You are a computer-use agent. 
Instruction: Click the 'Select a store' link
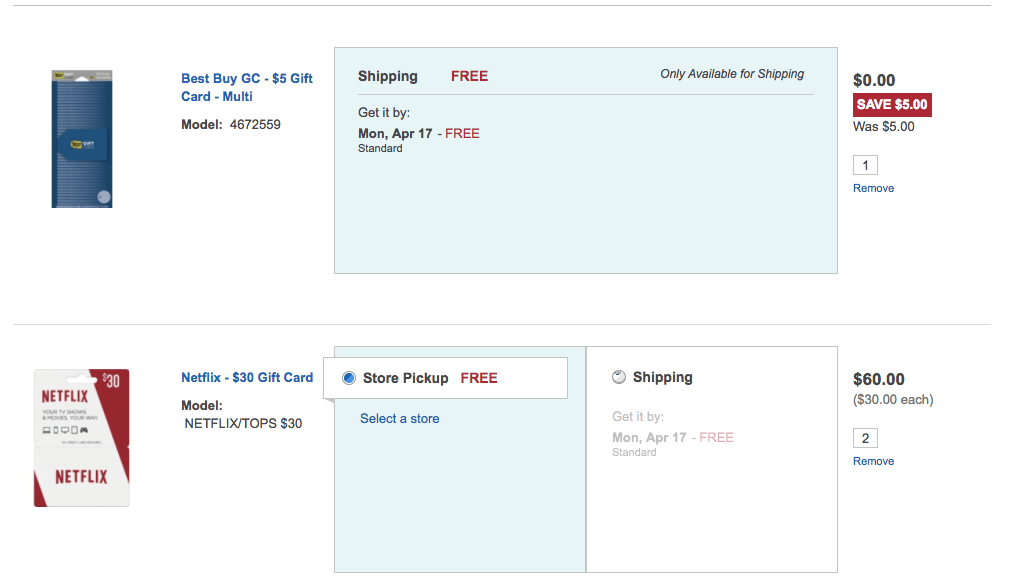399,418
